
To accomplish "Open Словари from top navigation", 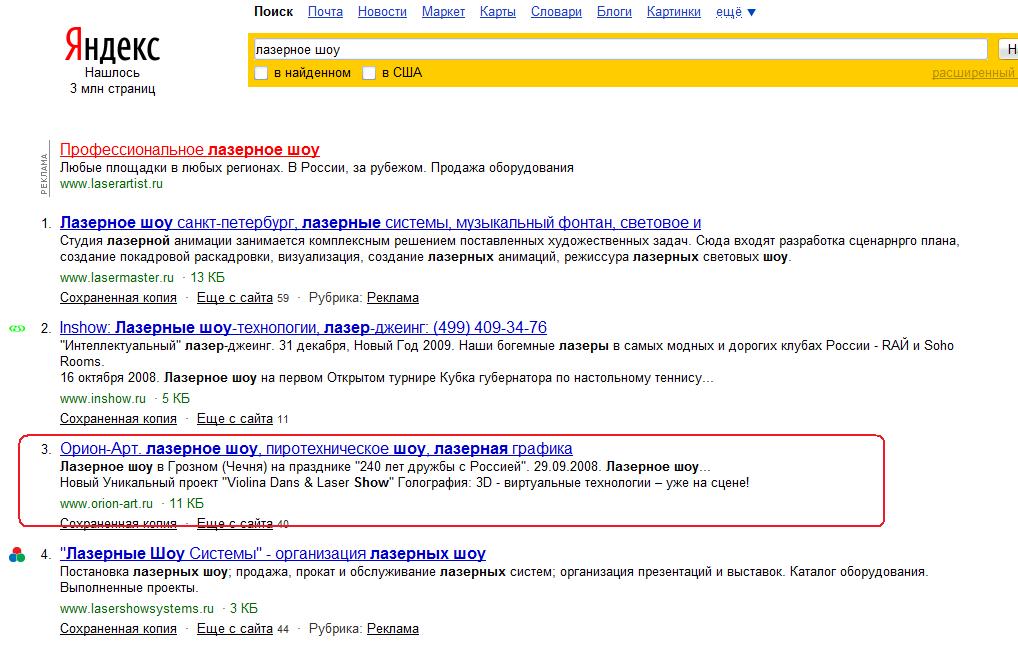I will [556, 12].
